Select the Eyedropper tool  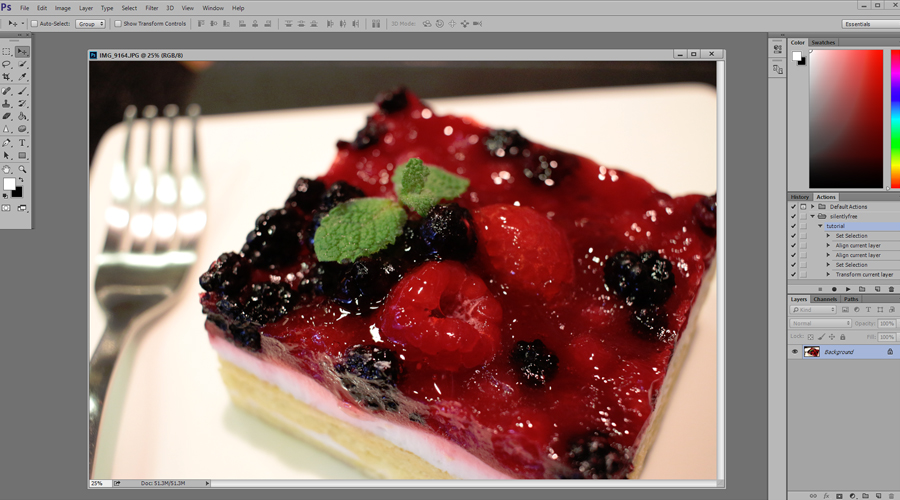(22, 77)
